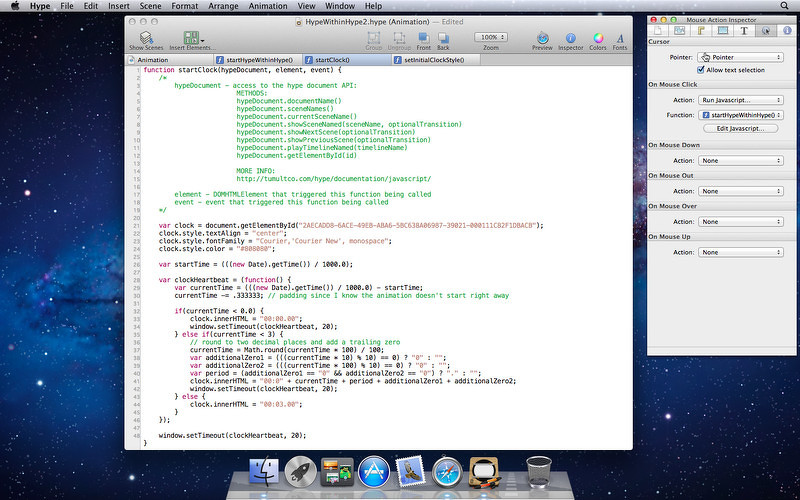This screenshot has width=800, height=500.
Task: Open the App Store from the Dock
Action: click(x=374, y=471)
